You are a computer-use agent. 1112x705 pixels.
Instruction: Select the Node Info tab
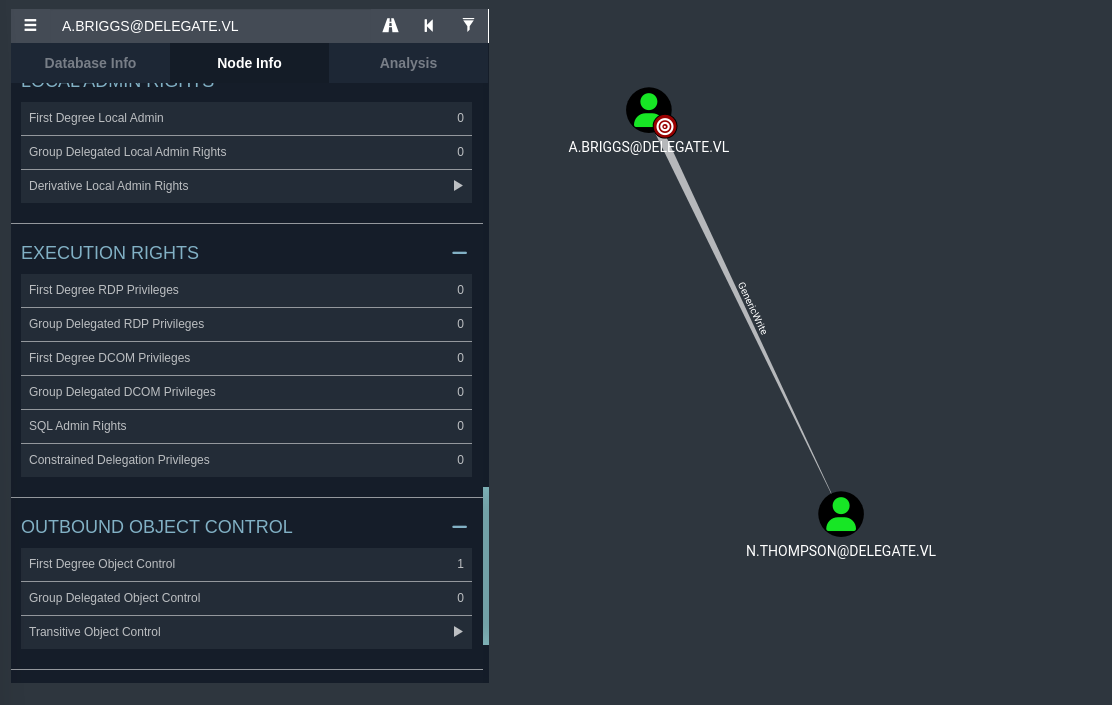249,63
